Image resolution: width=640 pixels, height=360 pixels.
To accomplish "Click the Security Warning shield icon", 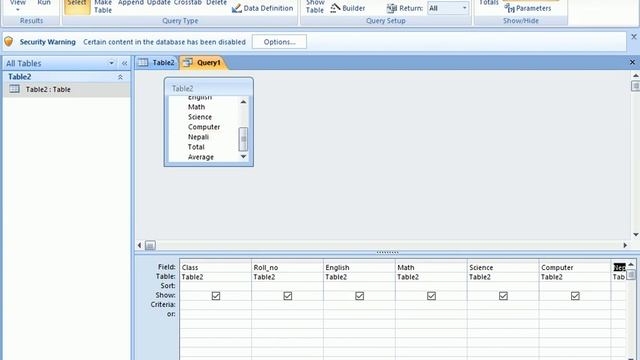I will (x=9, y=41).
